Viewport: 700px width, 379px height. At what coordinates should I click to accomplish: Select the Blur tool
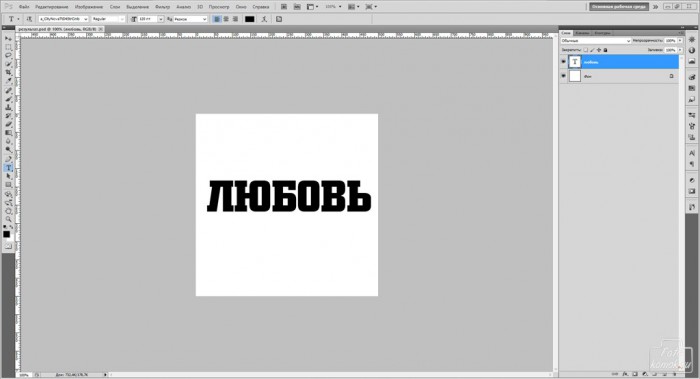[8, 142]
